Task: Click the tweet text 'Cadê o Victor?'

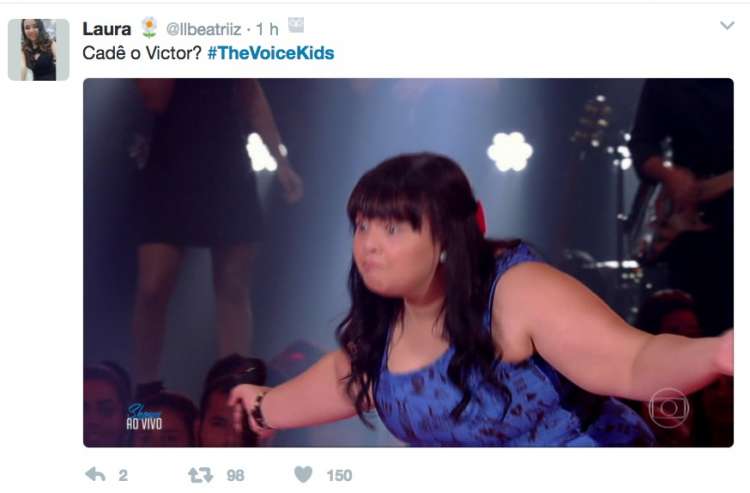Action: point(142,53)
